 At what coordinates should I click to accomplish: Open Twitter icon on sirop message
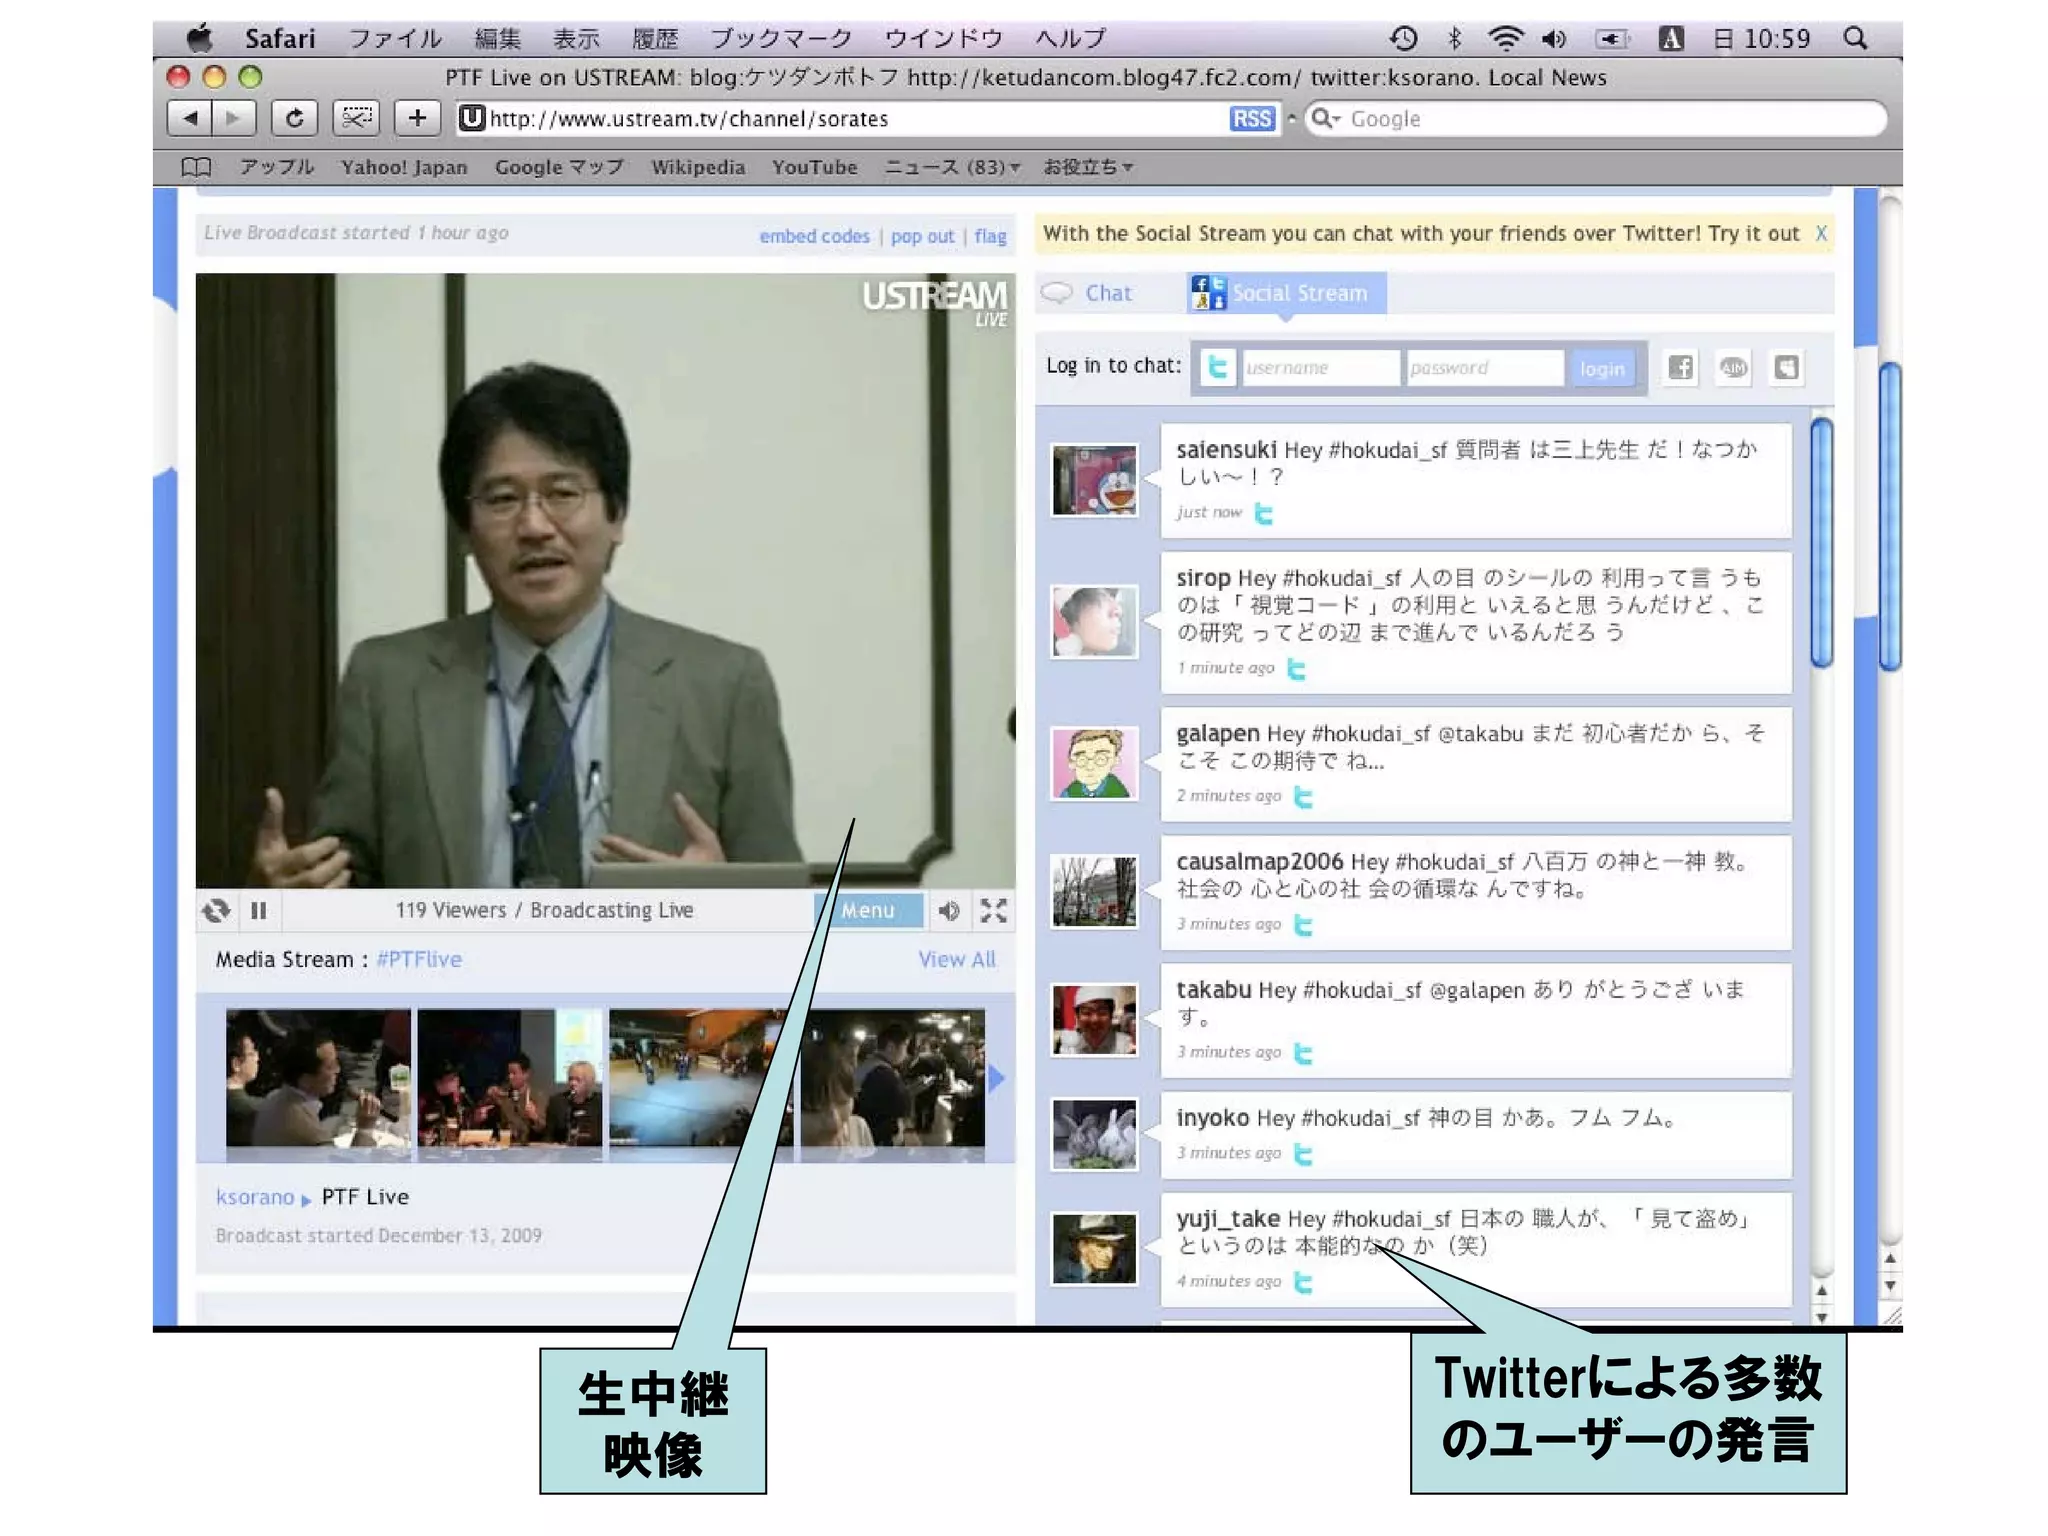(x=1296, y=668)
